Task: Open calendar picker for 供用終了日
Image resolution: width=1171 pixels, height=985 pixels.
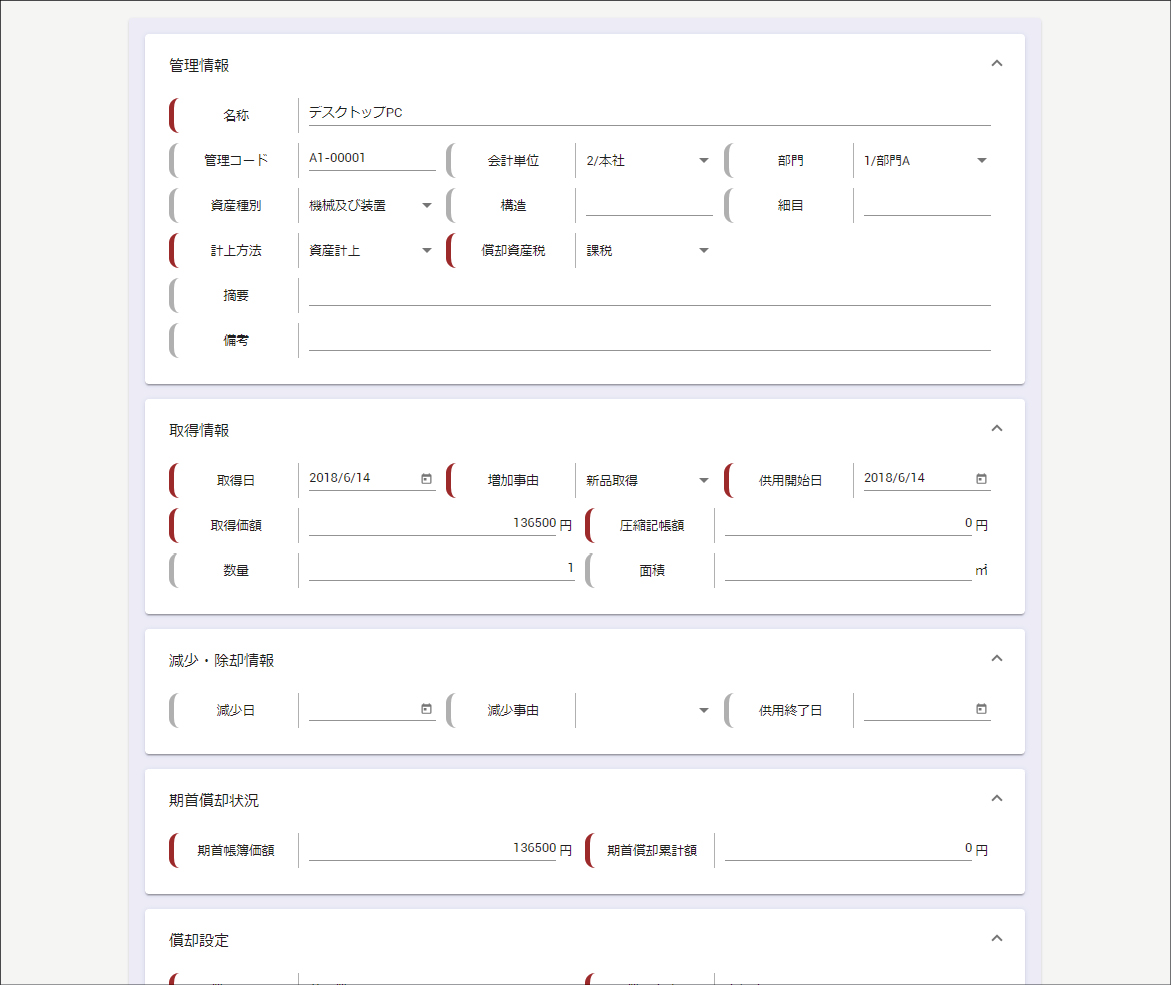Action: (x=981, y=709)
